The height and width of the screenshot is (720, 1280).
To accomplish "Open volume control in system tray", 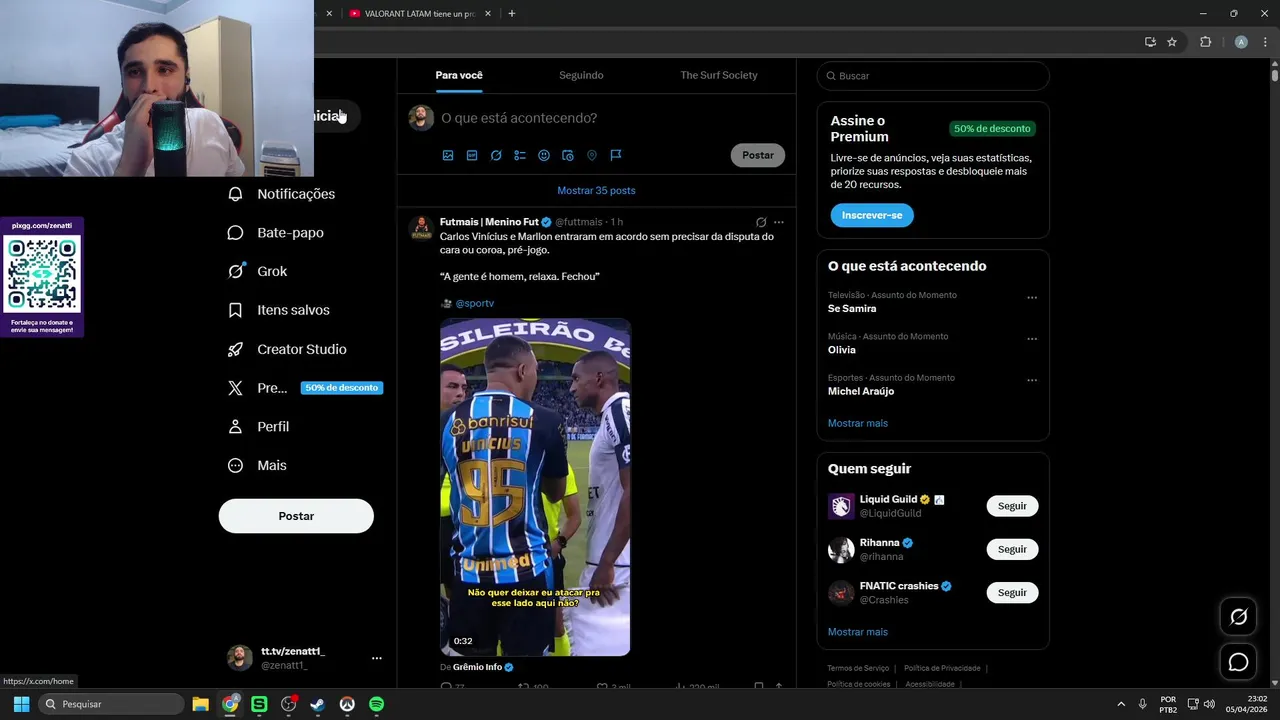I will (1209, 704).
